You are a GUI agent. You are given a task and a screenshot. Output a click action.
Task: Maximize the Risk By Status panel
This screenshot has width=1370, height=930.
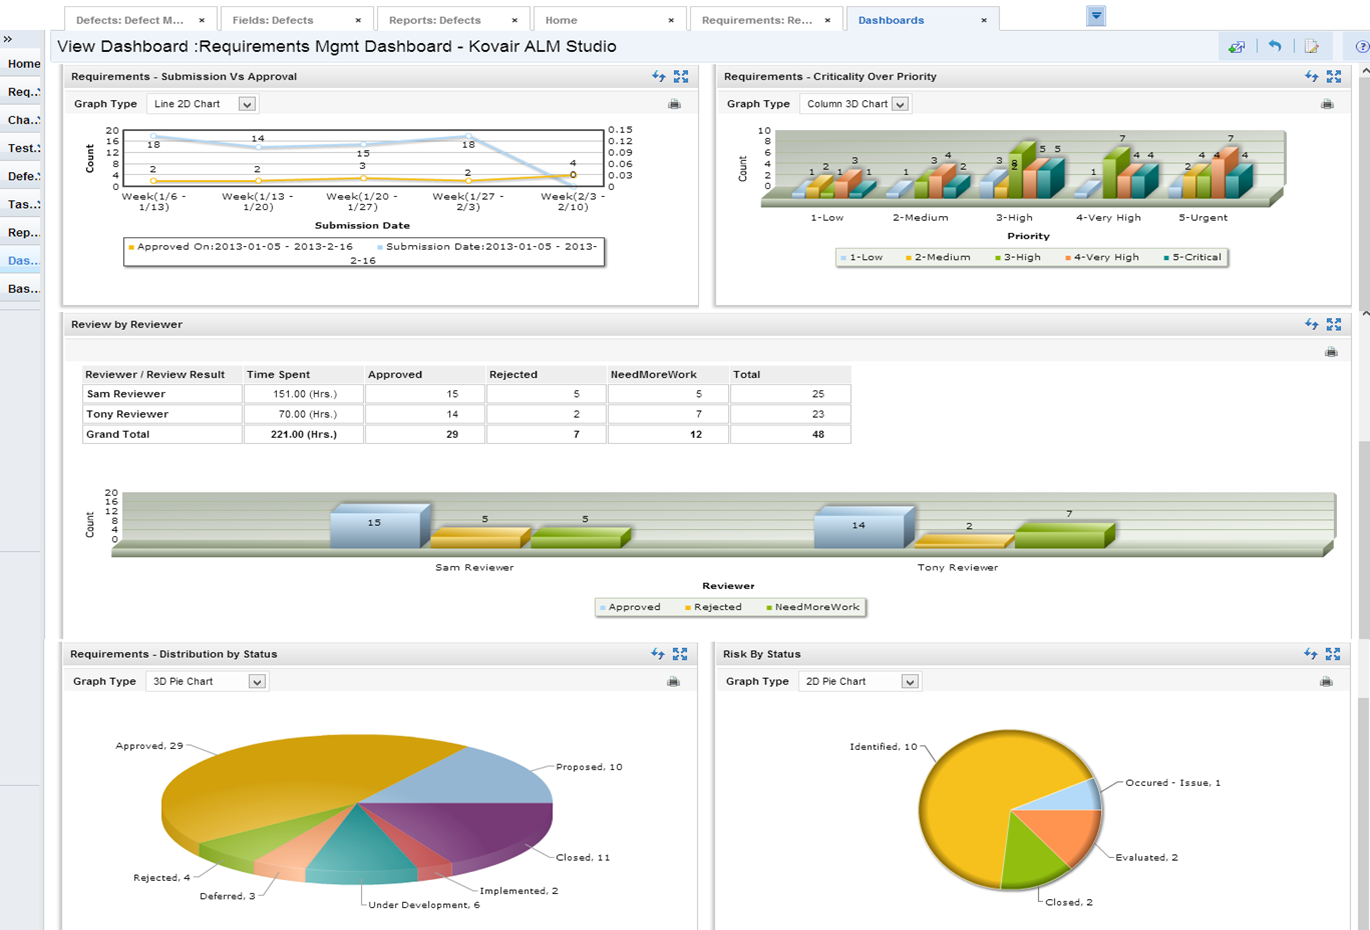point(1333,654)
